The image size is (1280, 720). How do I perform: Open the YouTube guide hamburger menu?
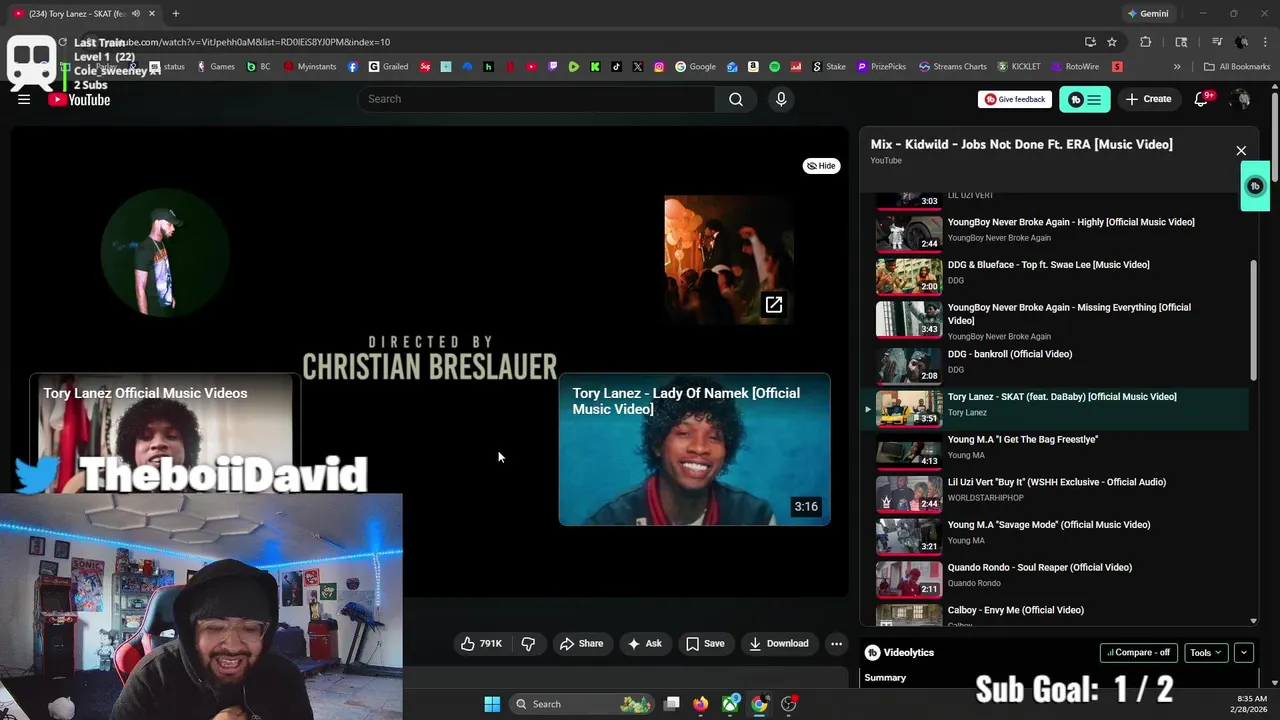click(x=24, y=99)
